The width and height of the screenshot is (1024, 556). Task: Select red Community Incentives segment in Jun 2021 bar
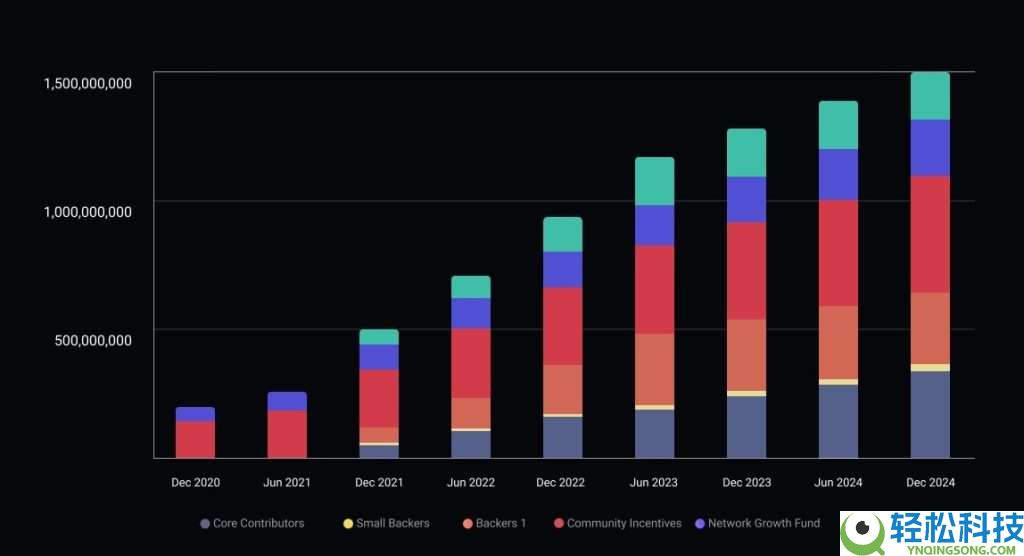coord(287,434)
